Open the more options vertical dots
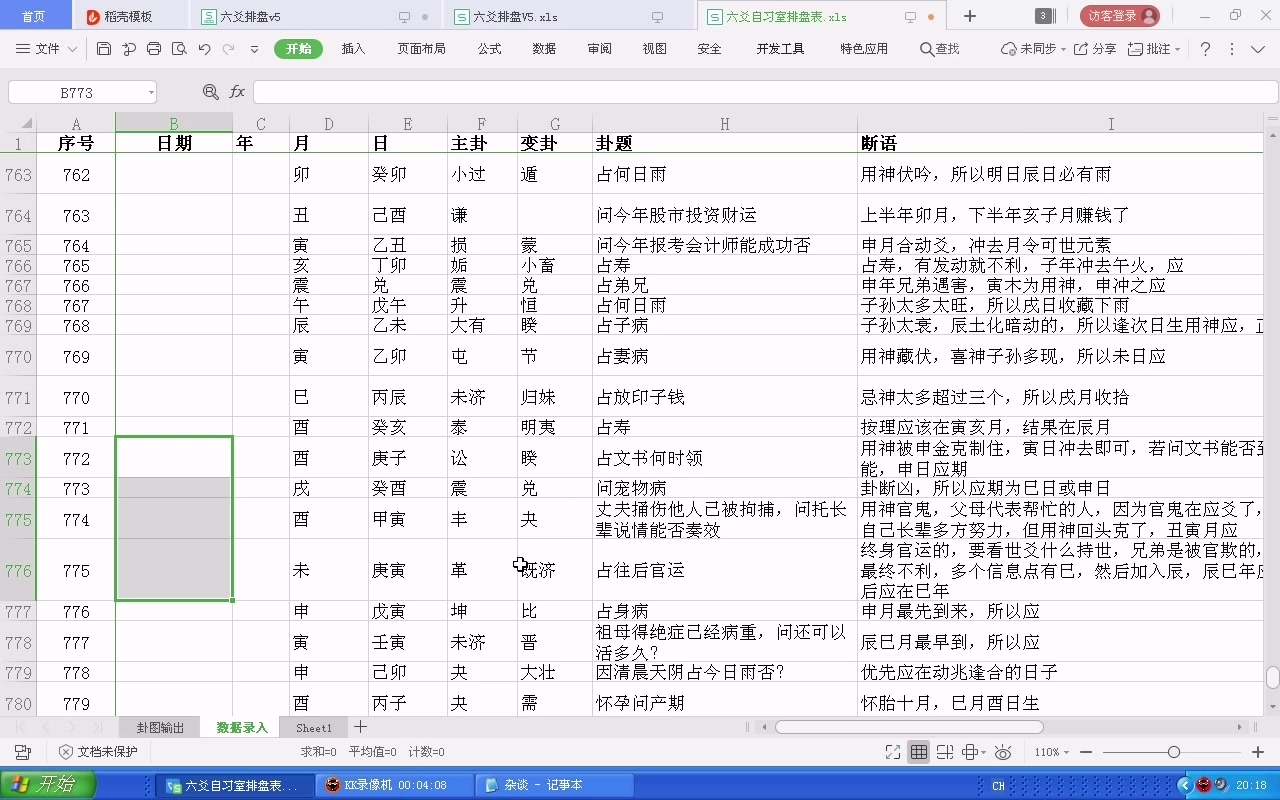This screenshot has width=1280, height=800. (1231, 49)
